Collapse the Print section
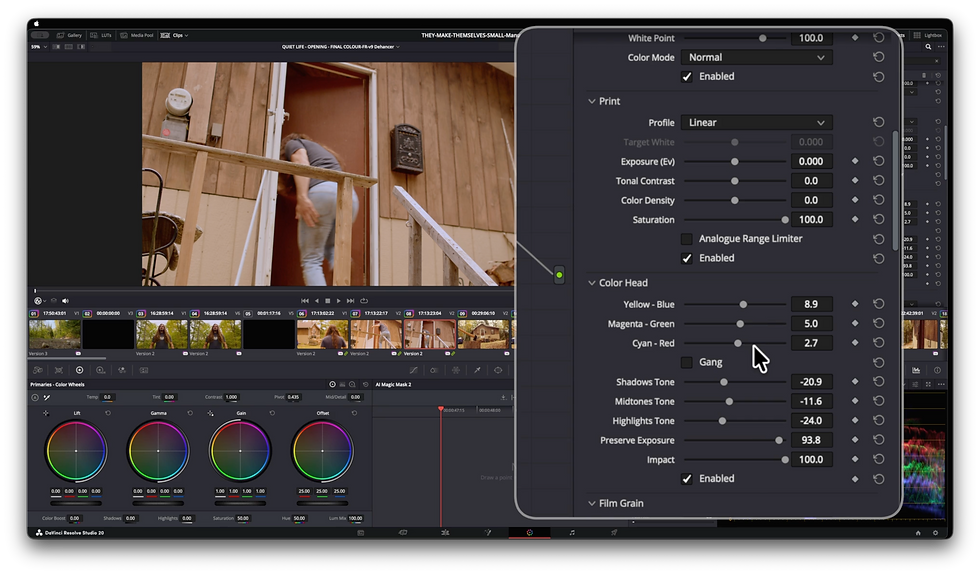 592,101
